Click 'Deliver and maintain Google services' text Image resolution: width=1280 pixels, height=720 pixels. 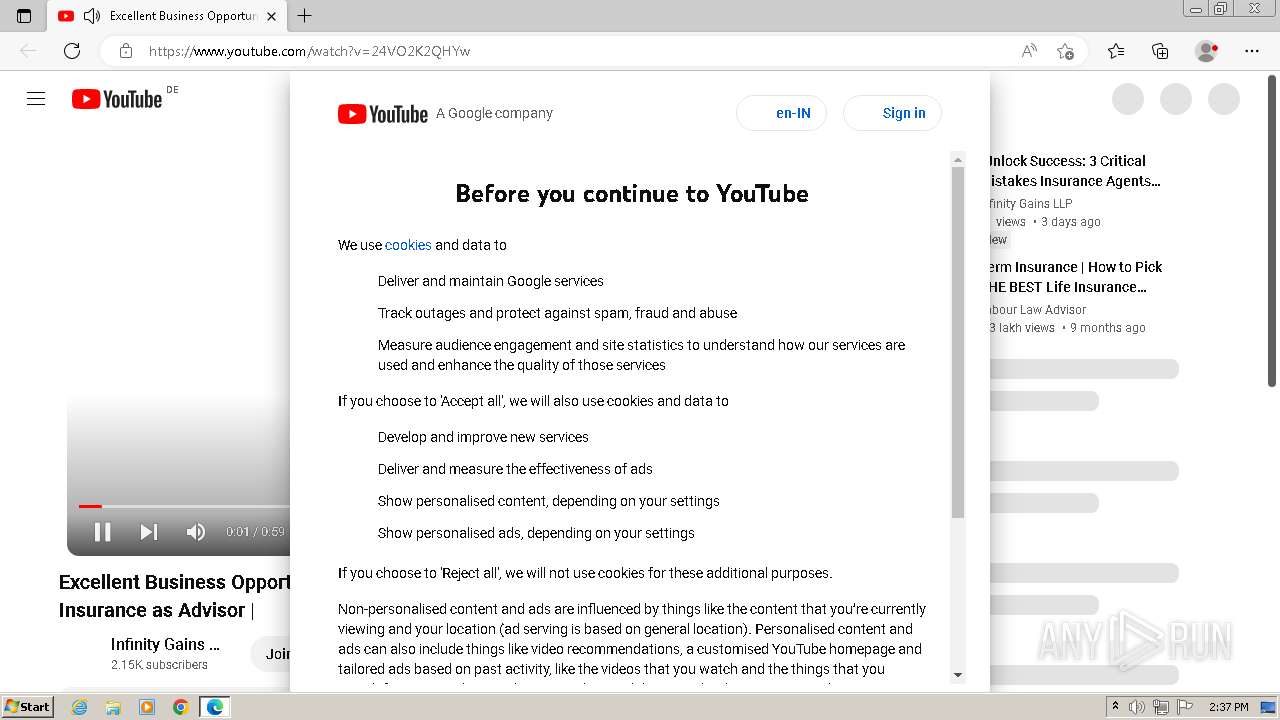[491, 281]
